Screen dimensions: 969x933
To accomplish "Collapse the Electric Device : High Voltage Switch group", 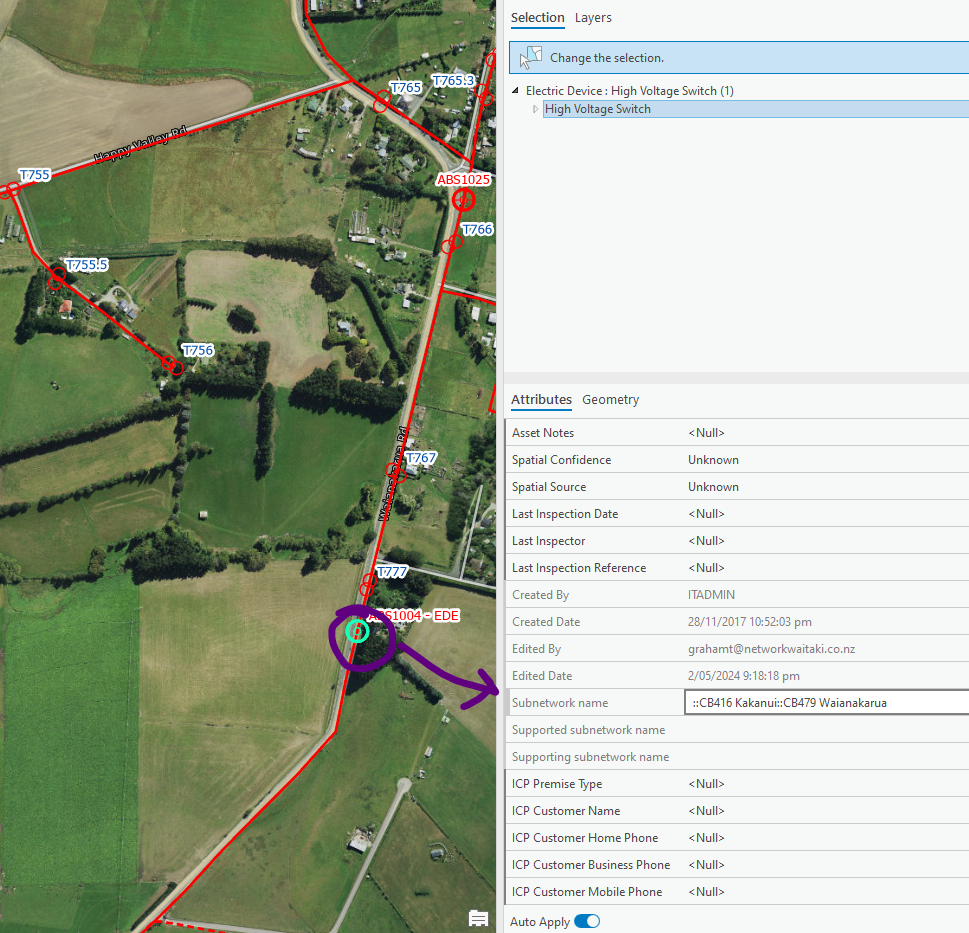I will click(514, 90).
